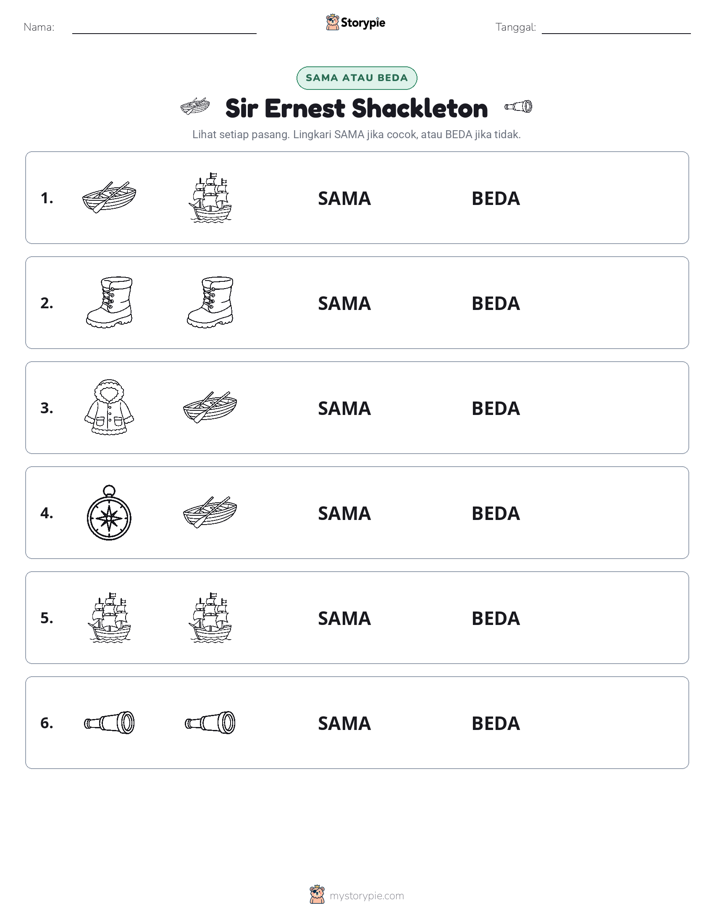Viewport: 714px width, 924px height.
Task: Choose SAMA for row 2
Action: pyautogui.click(x=344, y=303)
